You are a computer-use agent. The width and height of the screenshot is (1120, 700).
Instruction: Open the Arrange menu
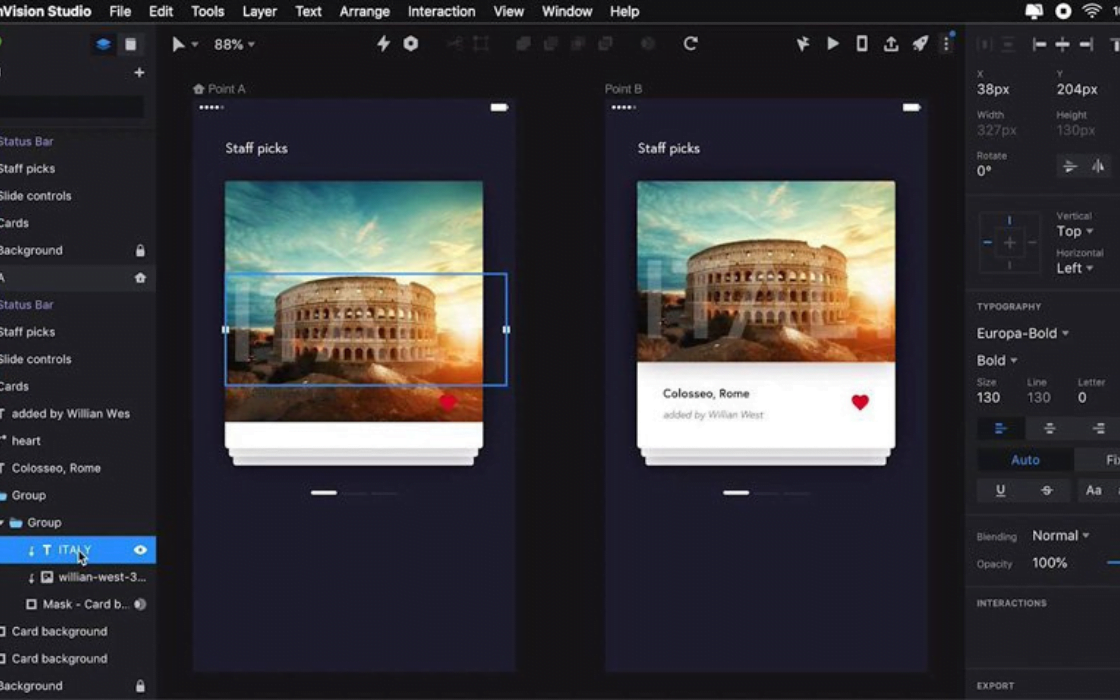click(365, 11)
